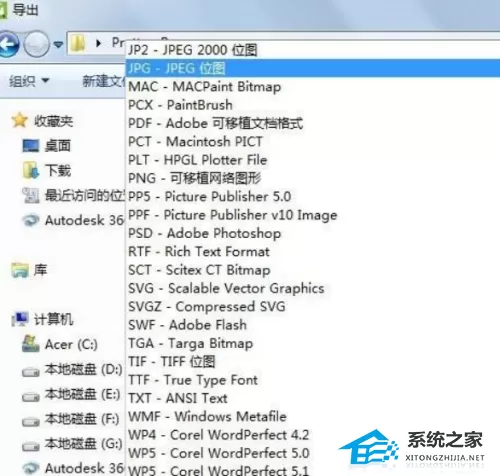Choose PNG - 可移植网络图形 format
This screenshot has width=500, height=476.
[x=195, y=178]
